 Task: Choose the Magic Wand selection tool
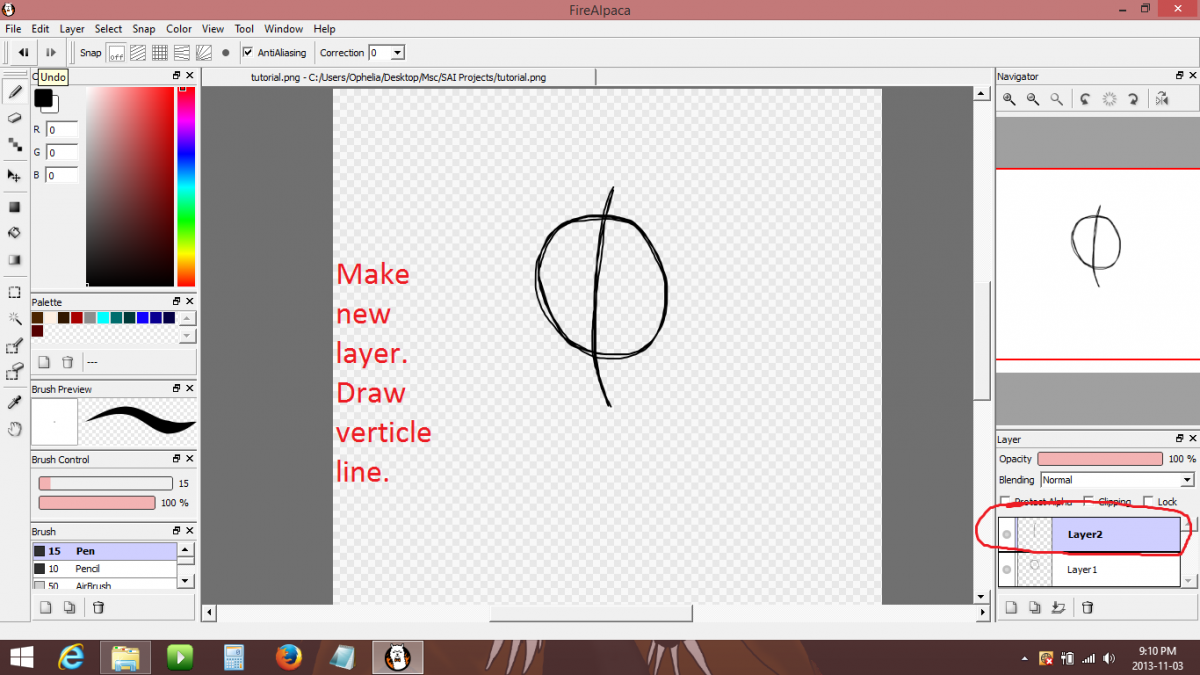[15, 319]
